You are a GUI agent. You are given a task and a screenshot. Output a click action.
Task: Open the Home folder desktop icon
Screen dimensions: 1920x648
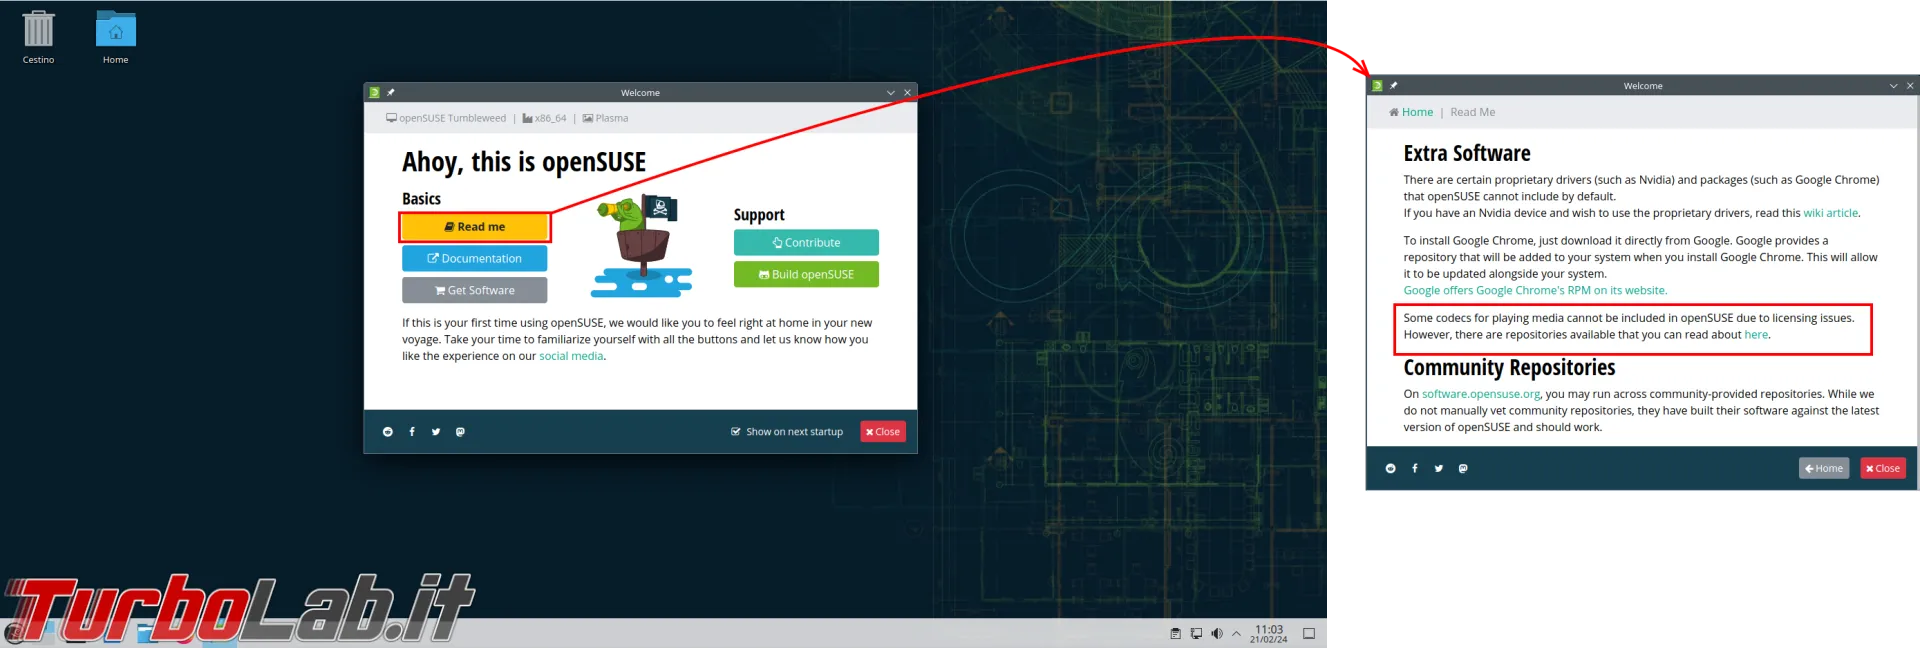[x=115, y=37]
